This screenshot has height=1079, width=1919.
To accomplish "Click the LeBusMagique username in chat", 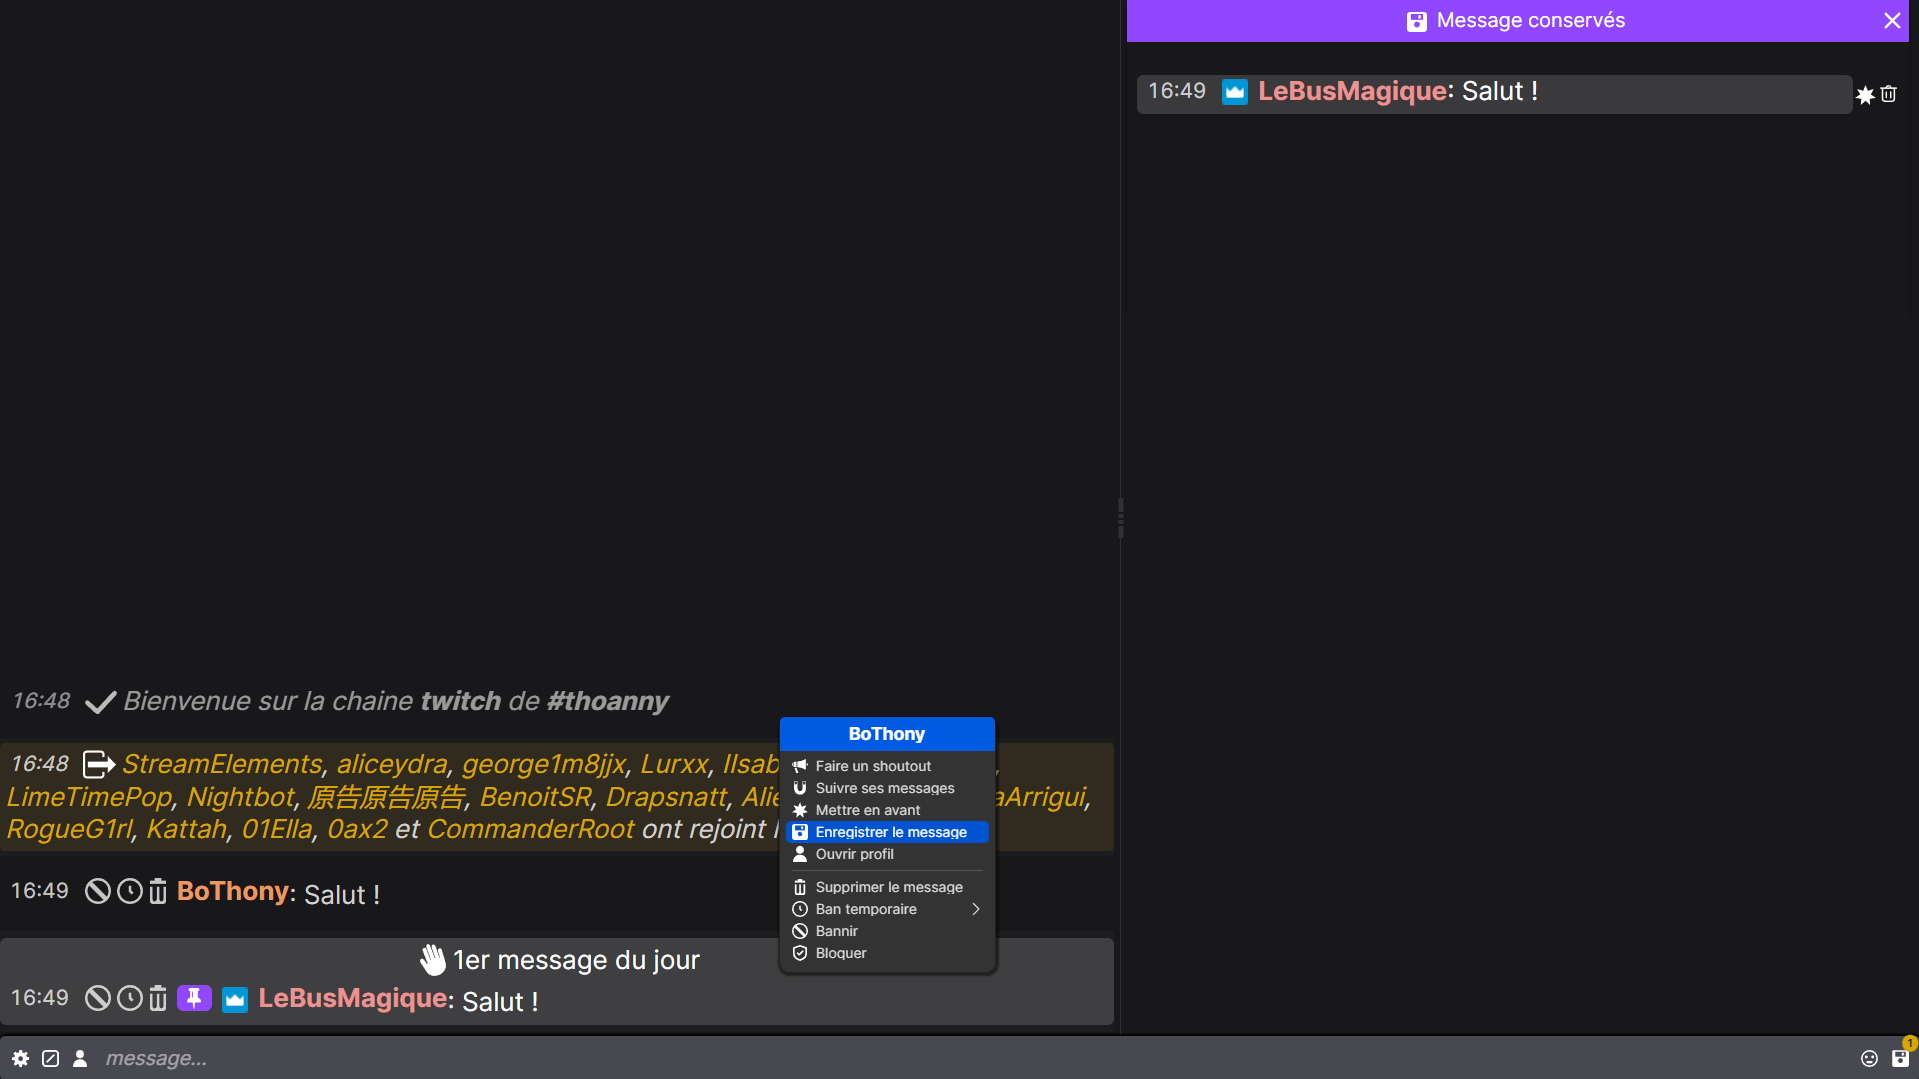I will click(x=352, y=998).
